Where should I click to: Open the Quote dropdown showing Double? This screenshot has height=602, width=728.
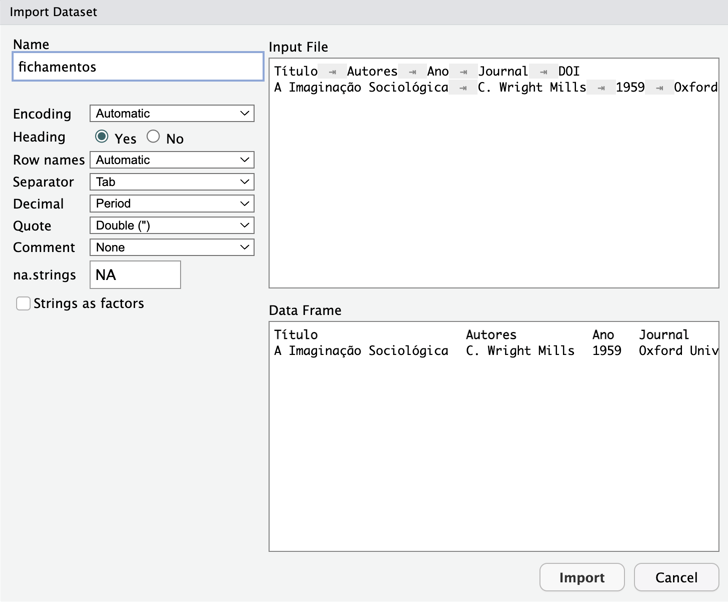tap(172, 226)
